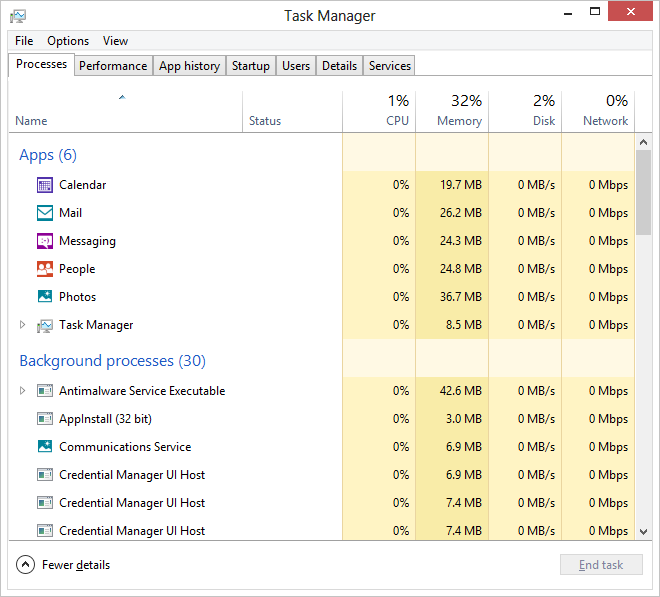Viewport: 660px width, 597px height.
Task: Click the 42.6 MB memory value
Action: (x=460, y=391)
